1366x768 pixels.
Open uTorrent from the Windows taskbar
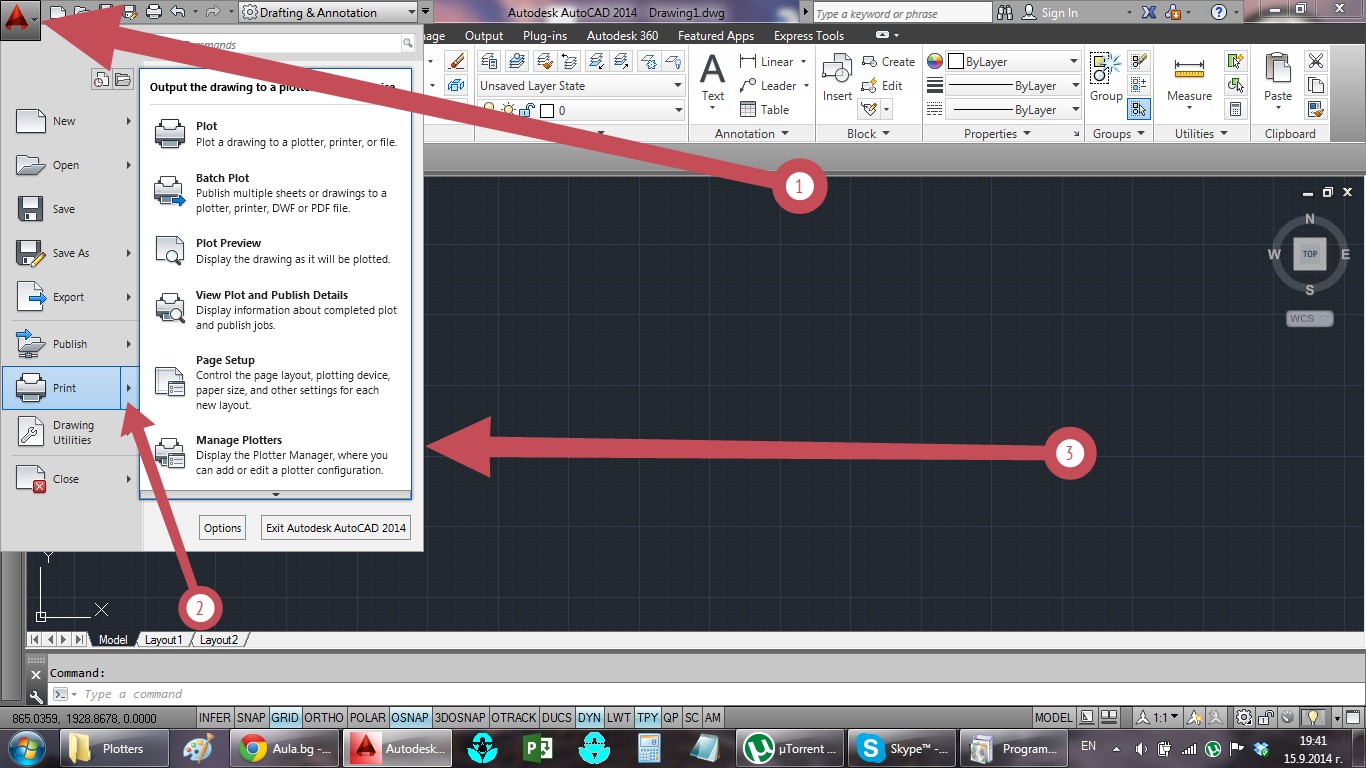(x=789, y=748)
